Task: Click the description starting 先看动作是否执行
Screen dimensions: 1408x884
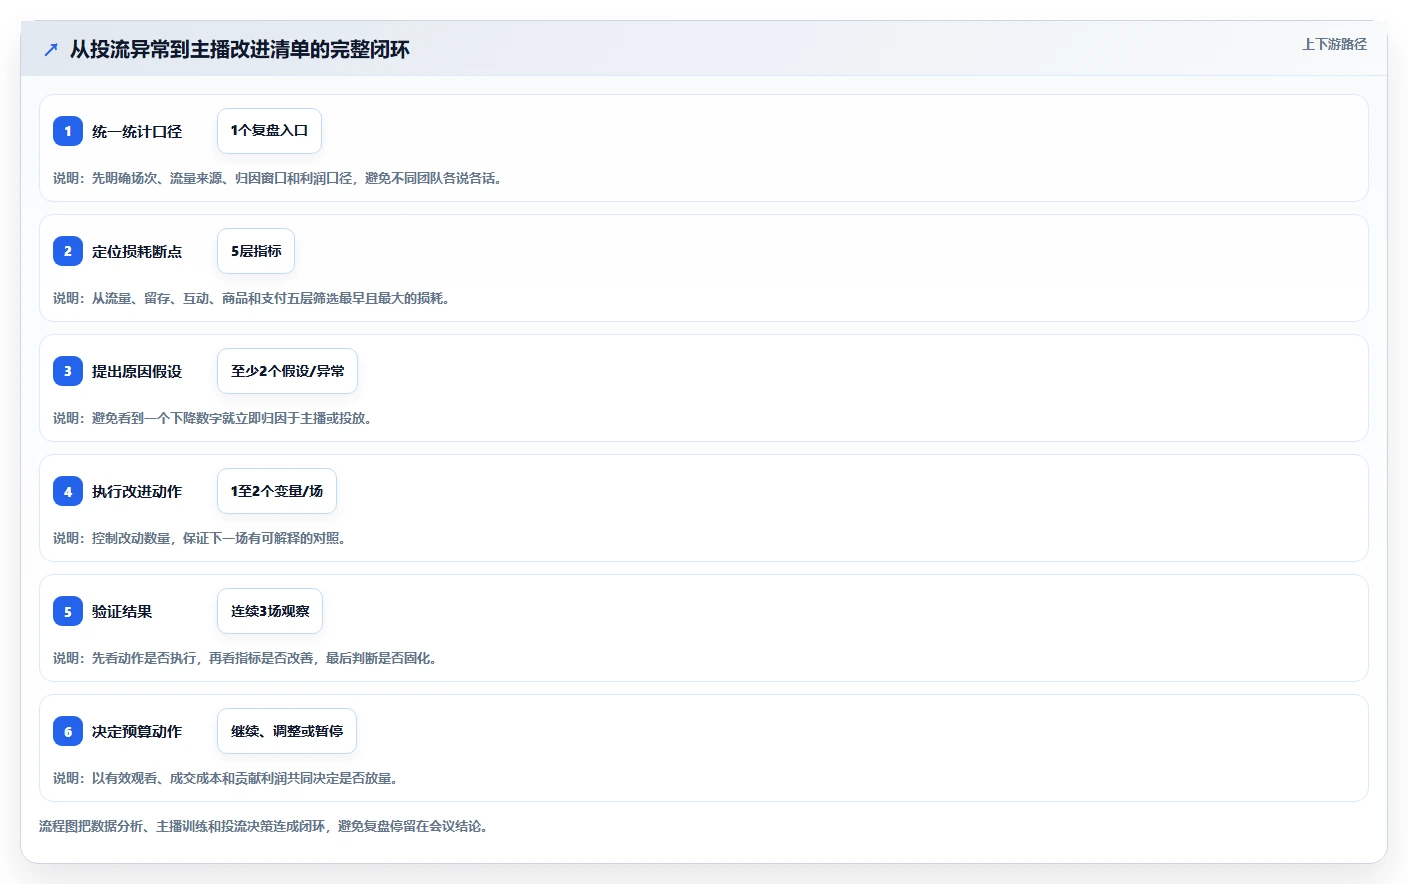Action: tap(245, 658)
